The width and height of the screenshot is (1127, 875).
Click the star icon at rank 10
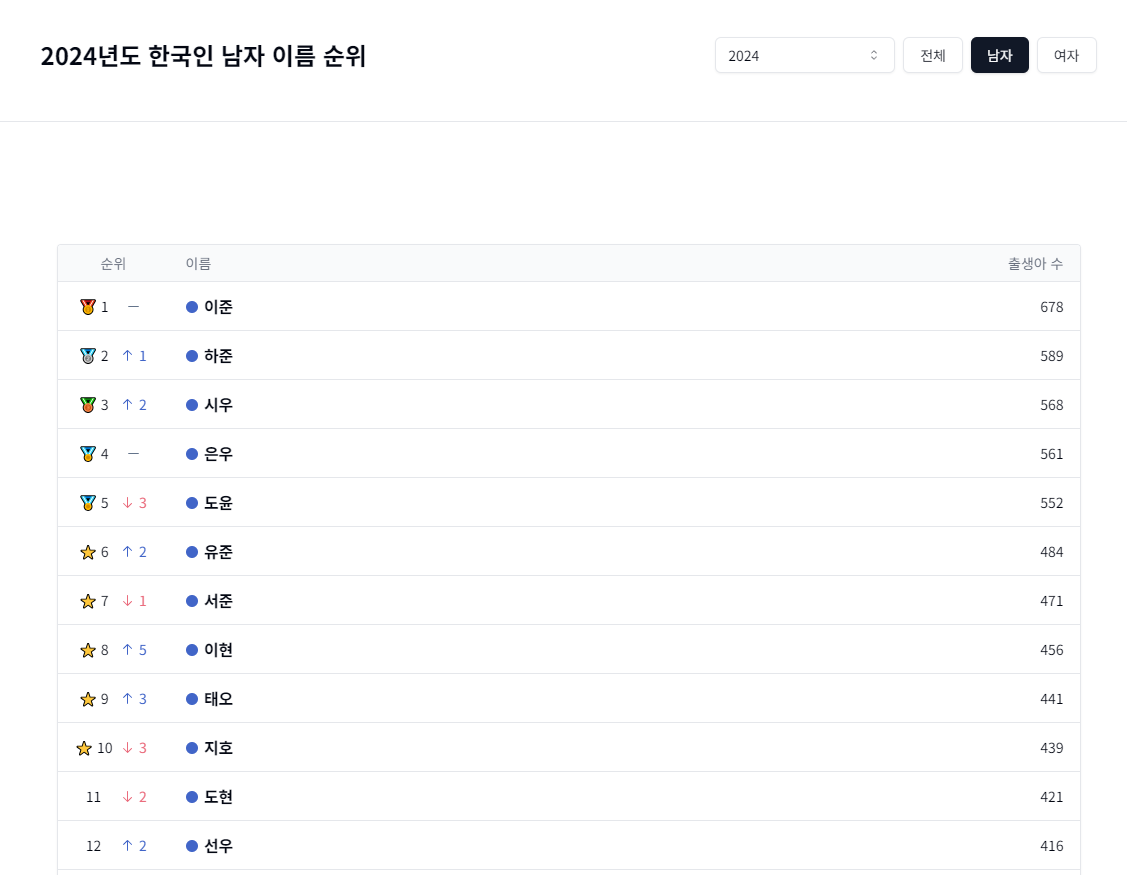84,748
